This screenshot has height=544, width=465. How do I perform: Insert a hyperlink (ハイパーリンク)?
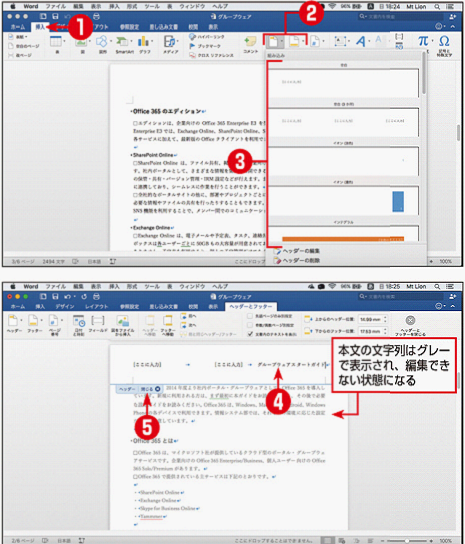click(207, 37)
